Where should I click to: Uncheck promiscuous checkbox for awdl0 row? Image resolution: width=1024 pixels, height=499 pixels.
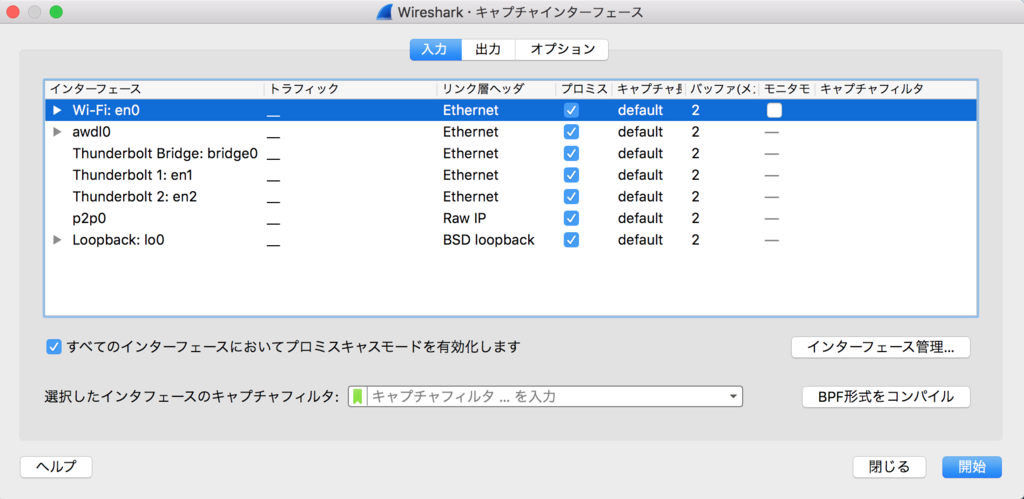tap(571, 132)
